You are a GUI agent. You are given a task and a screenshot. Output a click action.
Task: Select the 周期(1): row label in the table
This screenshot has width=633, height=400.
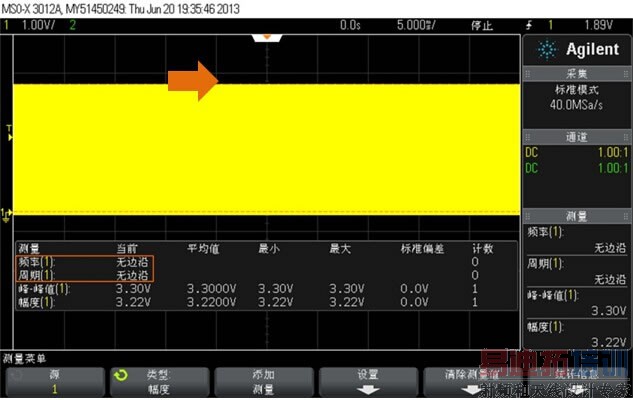(36, 275)
